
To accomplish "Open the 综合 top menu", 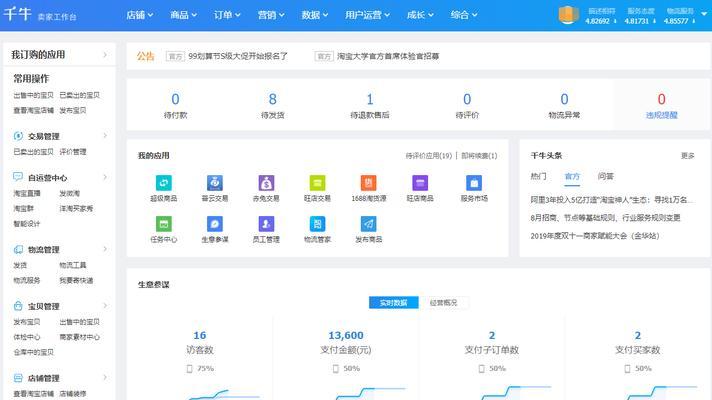I will click(464, 15).
